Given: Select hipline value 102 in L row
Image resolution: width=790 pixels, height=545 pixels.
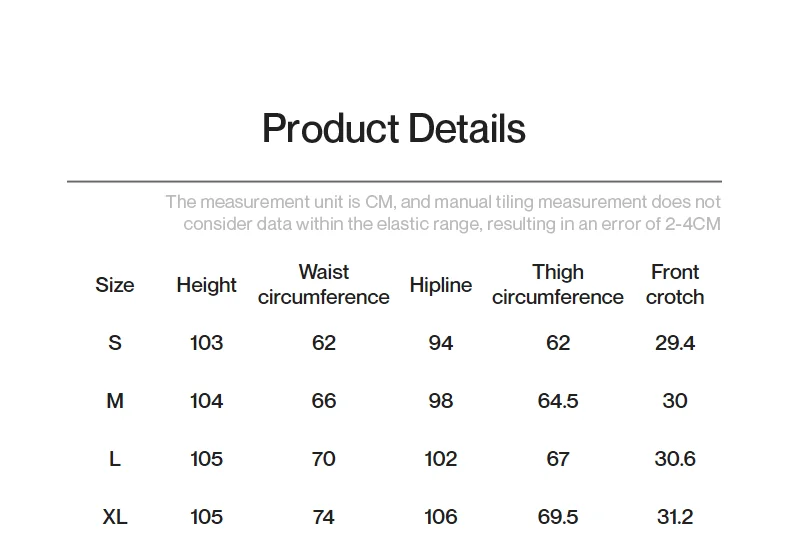Looking at the screenshot, I should [x=440, y=459].
